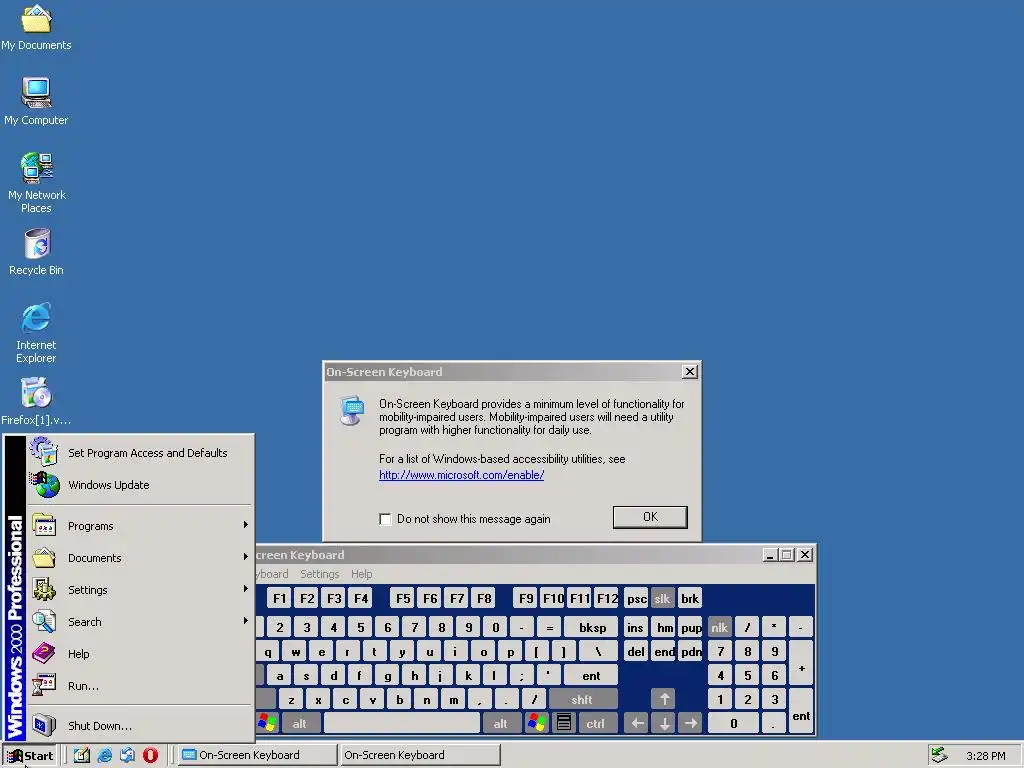Click the del key

pyautogui.click(x=635, y=651)
